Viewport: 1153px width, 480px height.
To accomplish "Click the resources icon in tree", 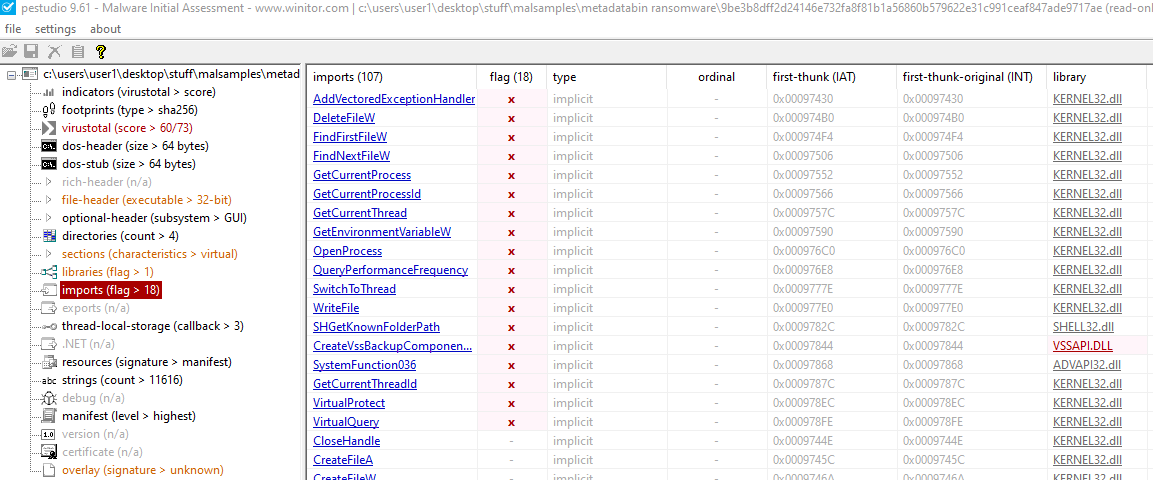I will pos(49,362).
